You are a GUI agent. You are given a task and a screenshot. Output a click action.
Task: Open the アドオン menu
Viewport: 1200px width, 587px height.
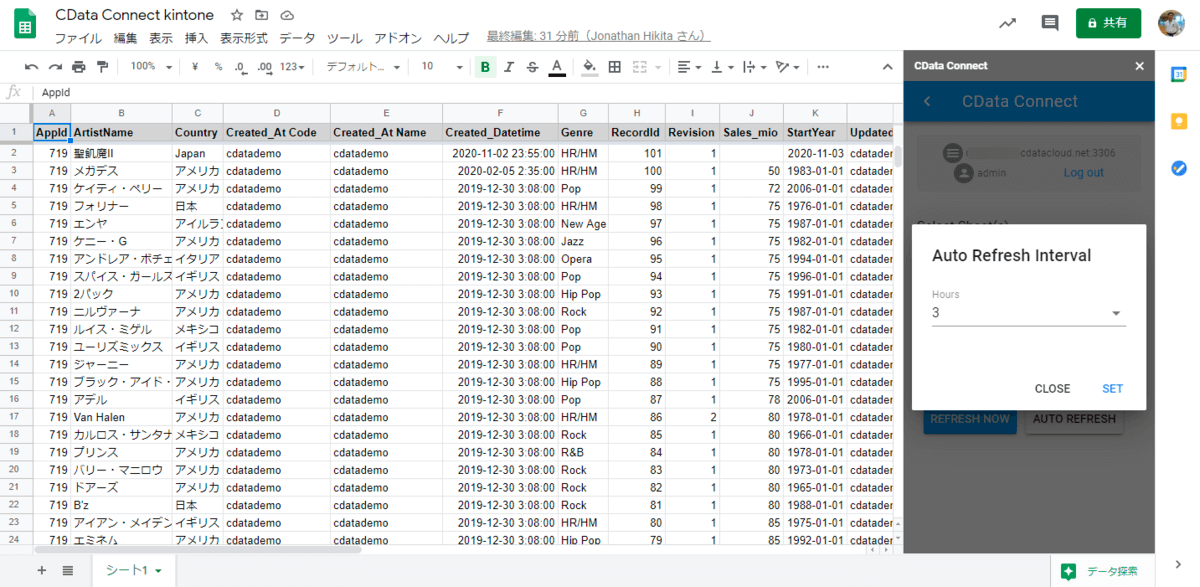[398, 38]
